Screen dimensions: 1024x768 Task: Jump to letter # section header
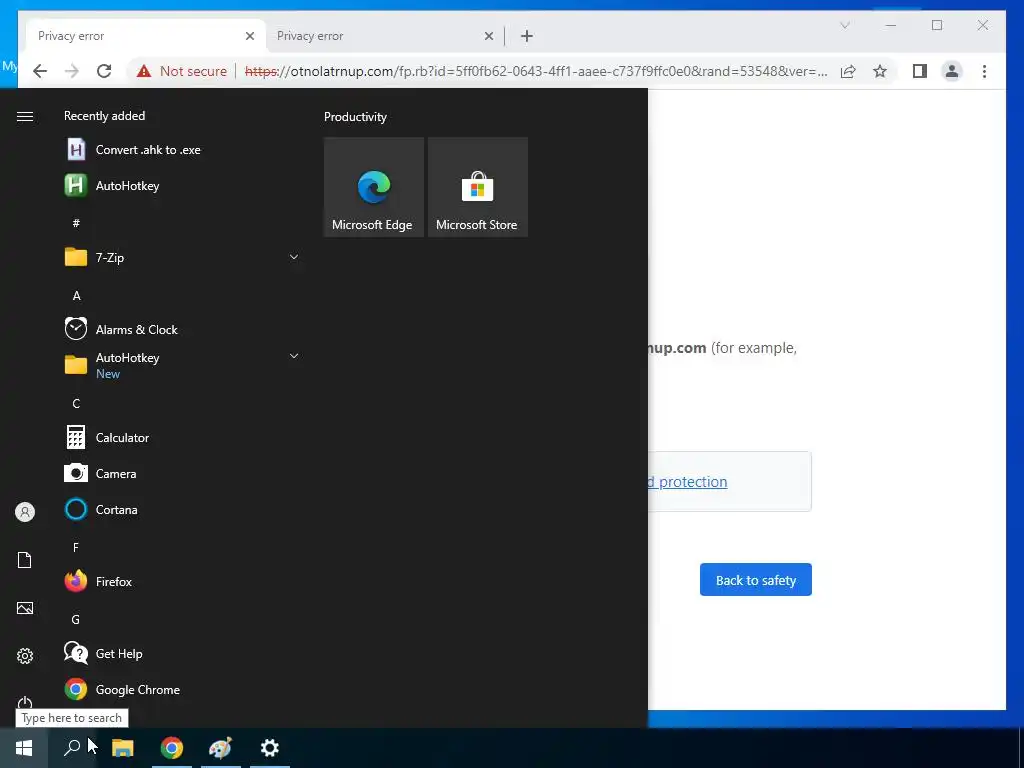point(76,223)
